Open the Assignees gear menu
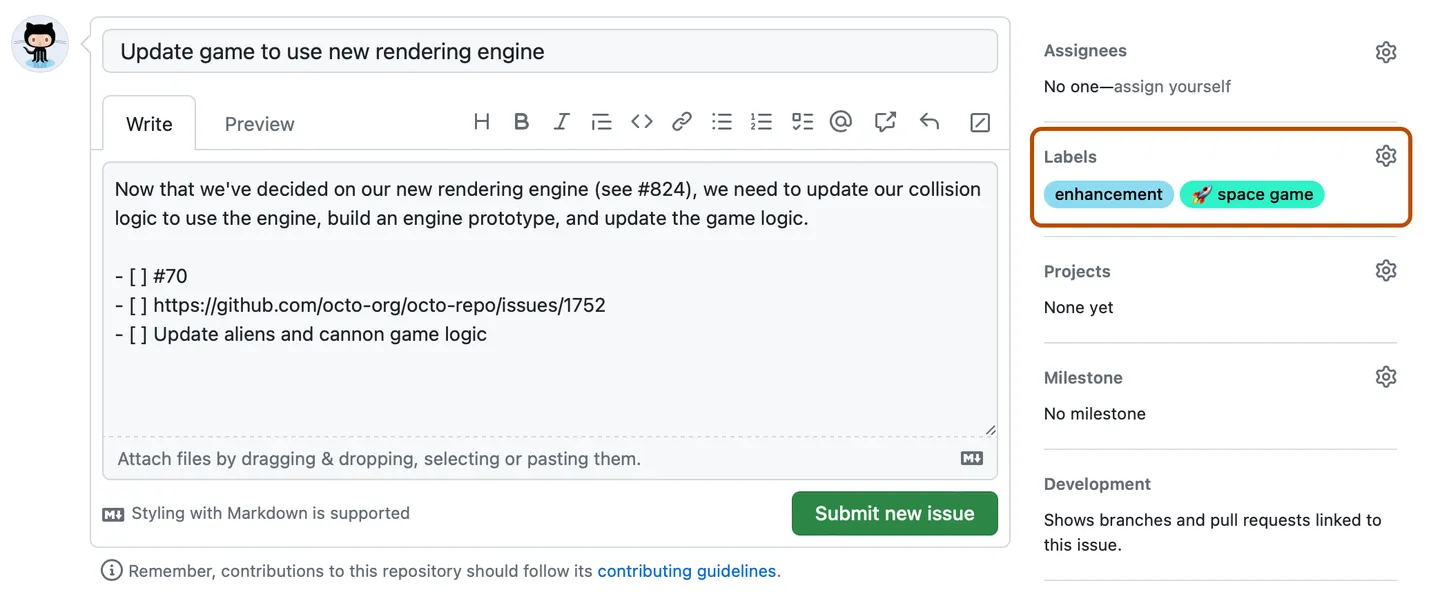 [x=1385, y=52]
